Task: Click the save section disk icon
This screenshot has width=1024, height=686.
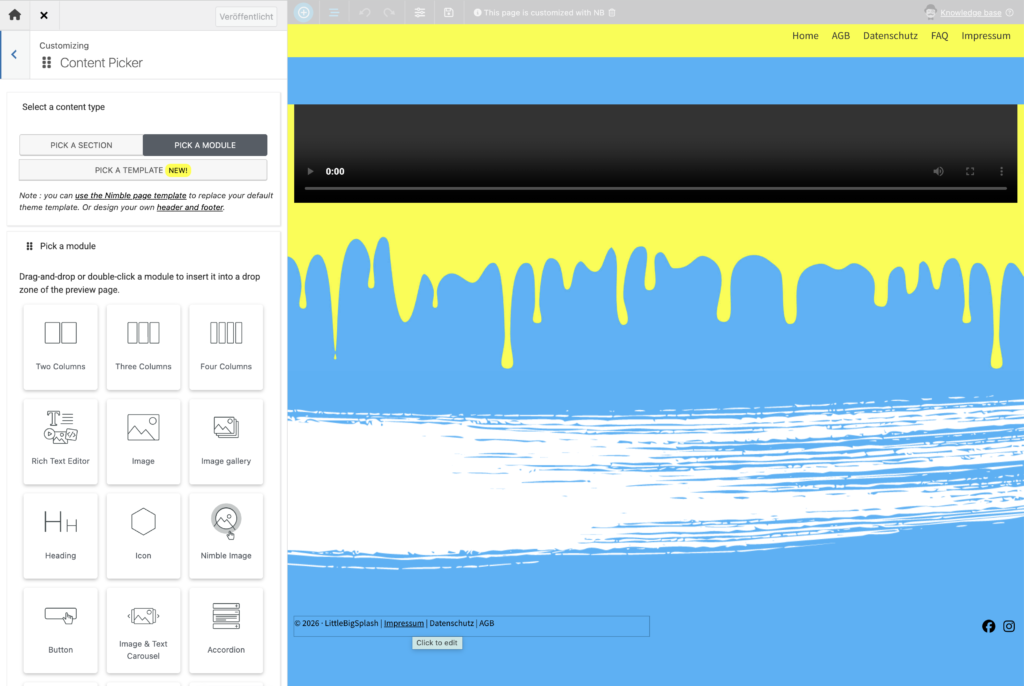Action: tap(449, 12)
